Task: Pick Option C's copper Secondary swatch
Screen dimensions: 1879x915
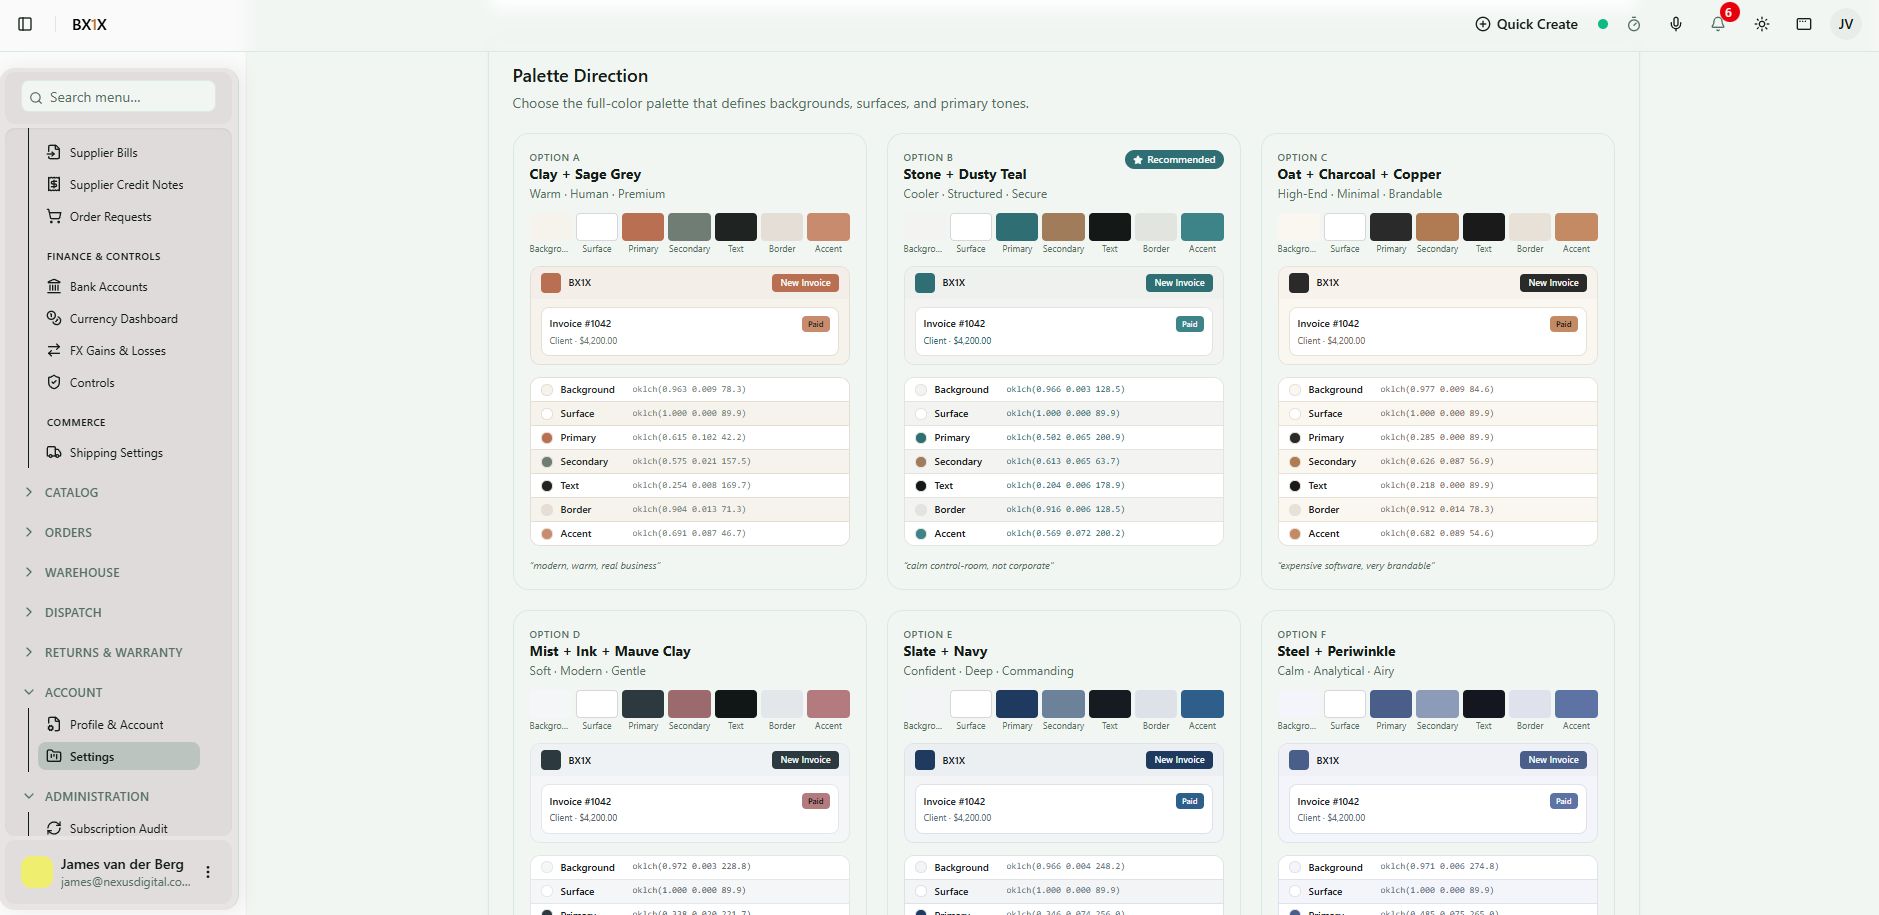Action: click(1437, 227)
